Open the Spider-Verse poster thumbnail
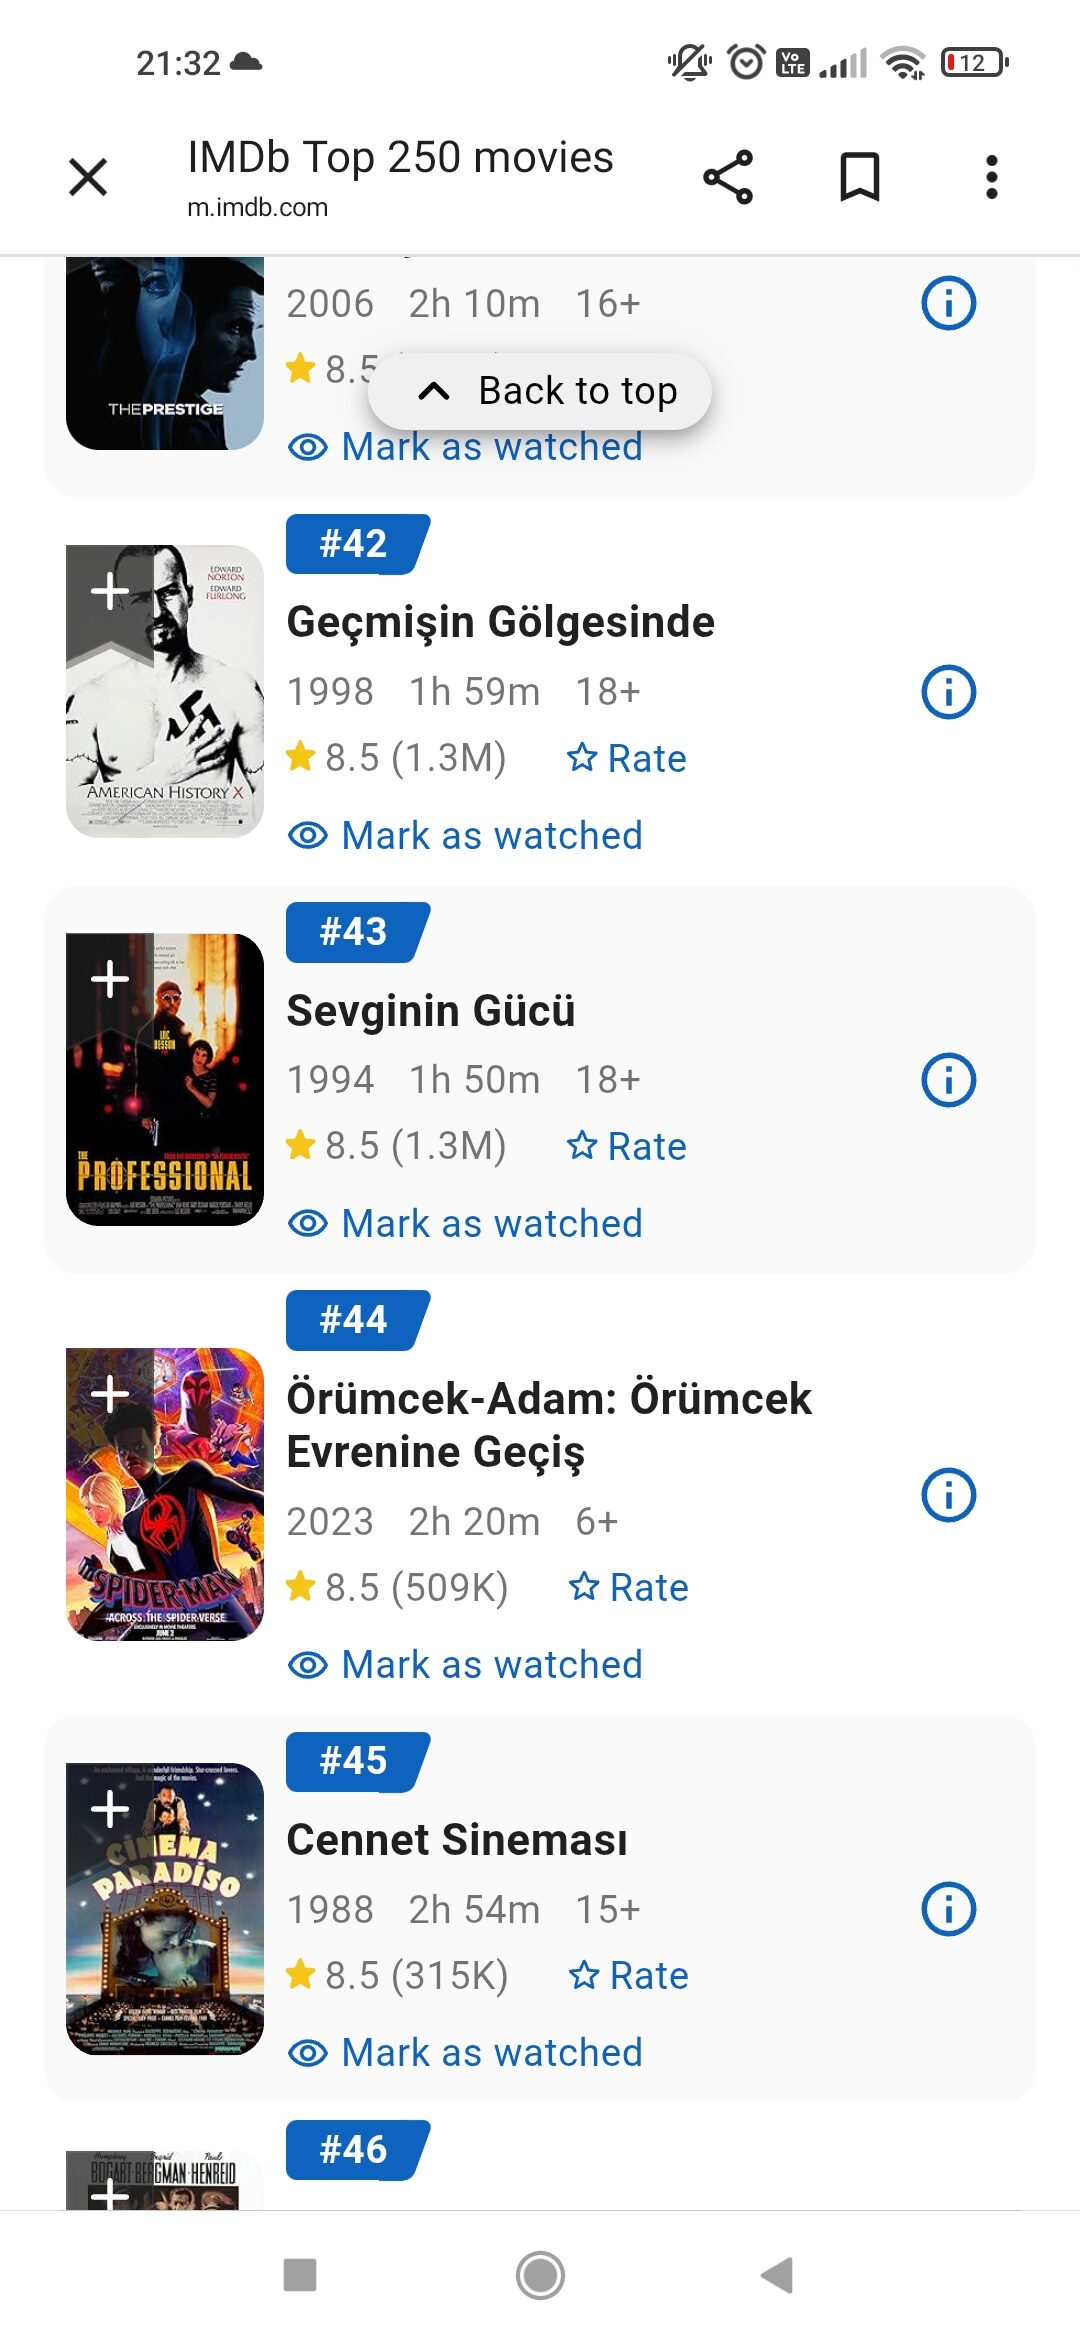This screenshot has width=1080, height=2340. [165, 1495]
